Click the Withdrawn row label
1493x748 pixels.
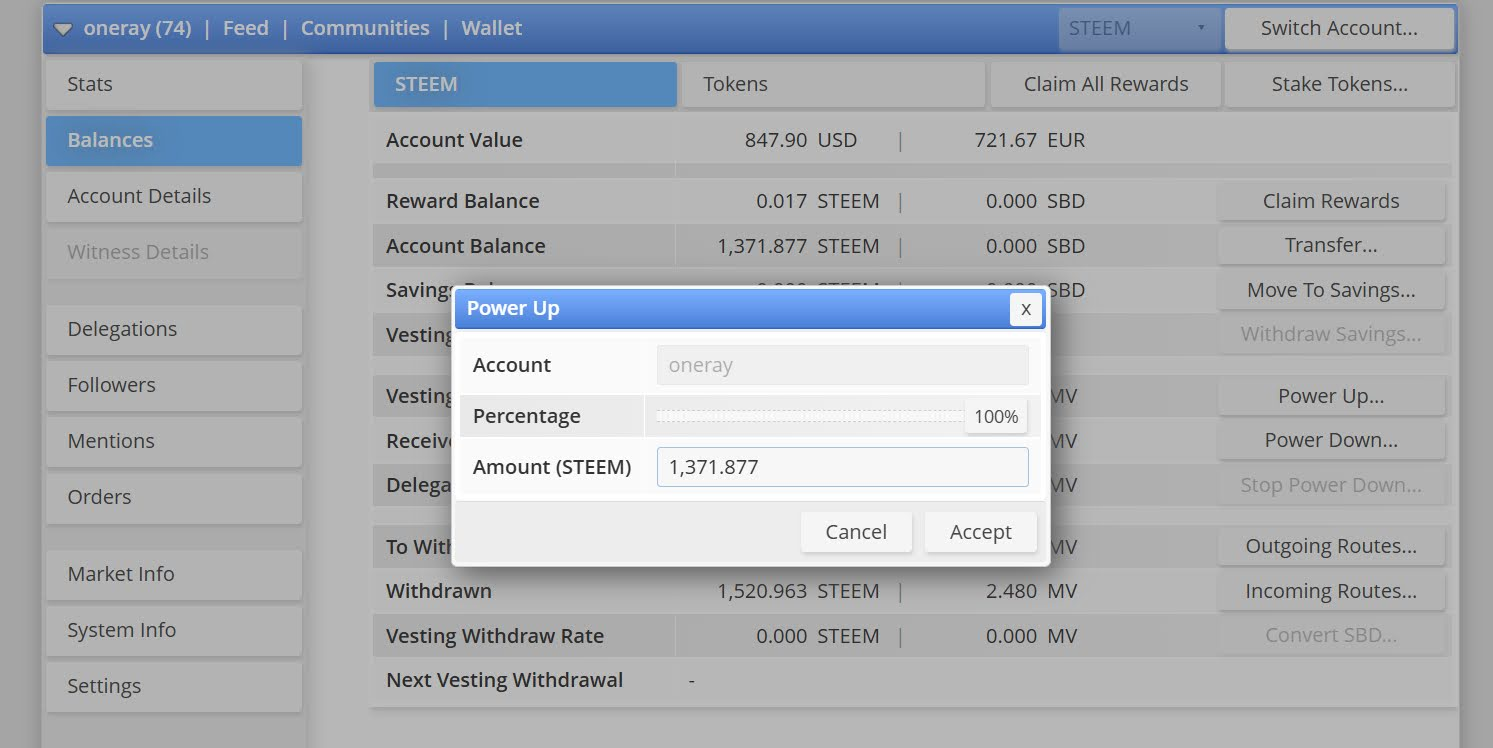point(439,591)
